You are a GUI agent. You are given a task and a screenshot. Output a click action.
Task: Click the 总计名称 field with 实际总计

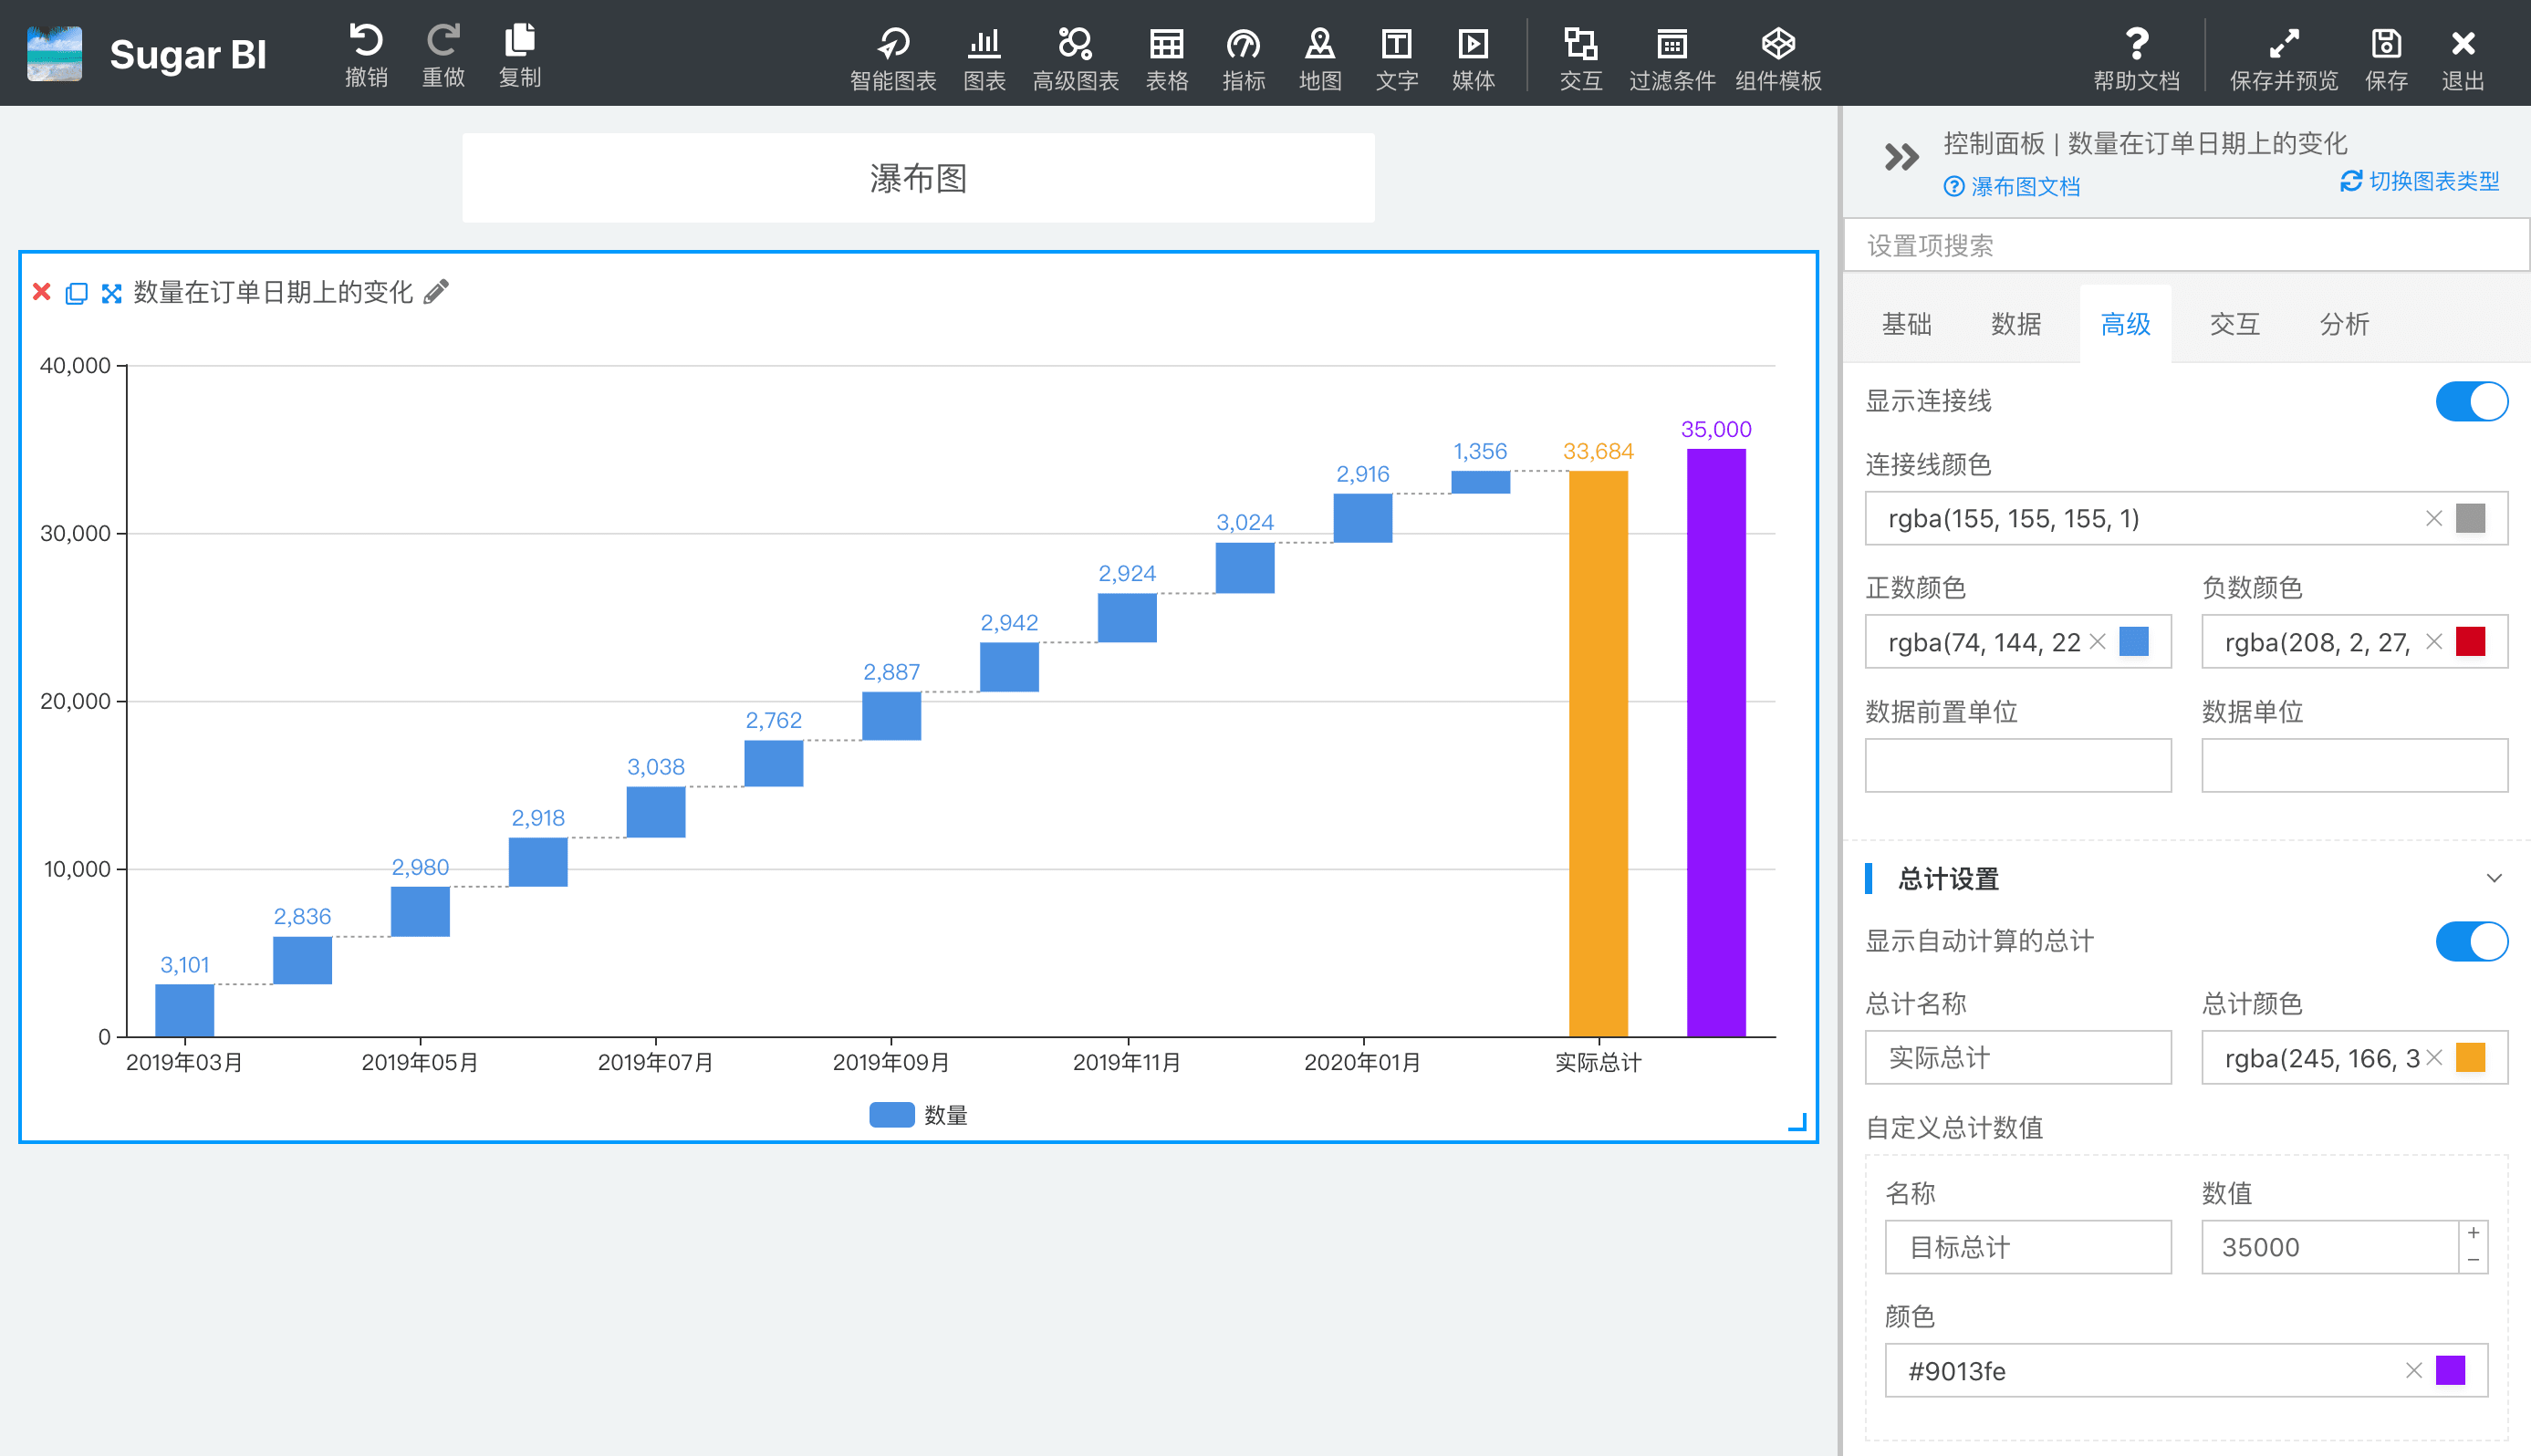(2018, 1058)
